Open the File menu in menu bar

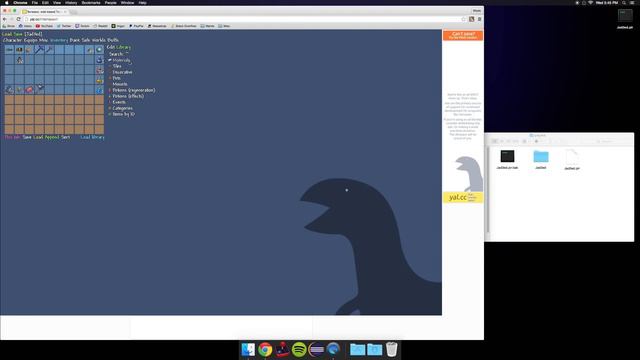35,2
